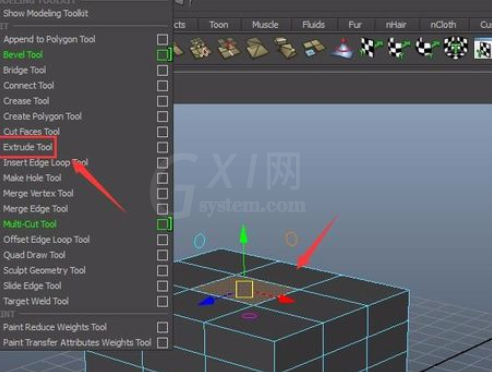Click the blue Z-axis arrow manipulator

point(207,301)
